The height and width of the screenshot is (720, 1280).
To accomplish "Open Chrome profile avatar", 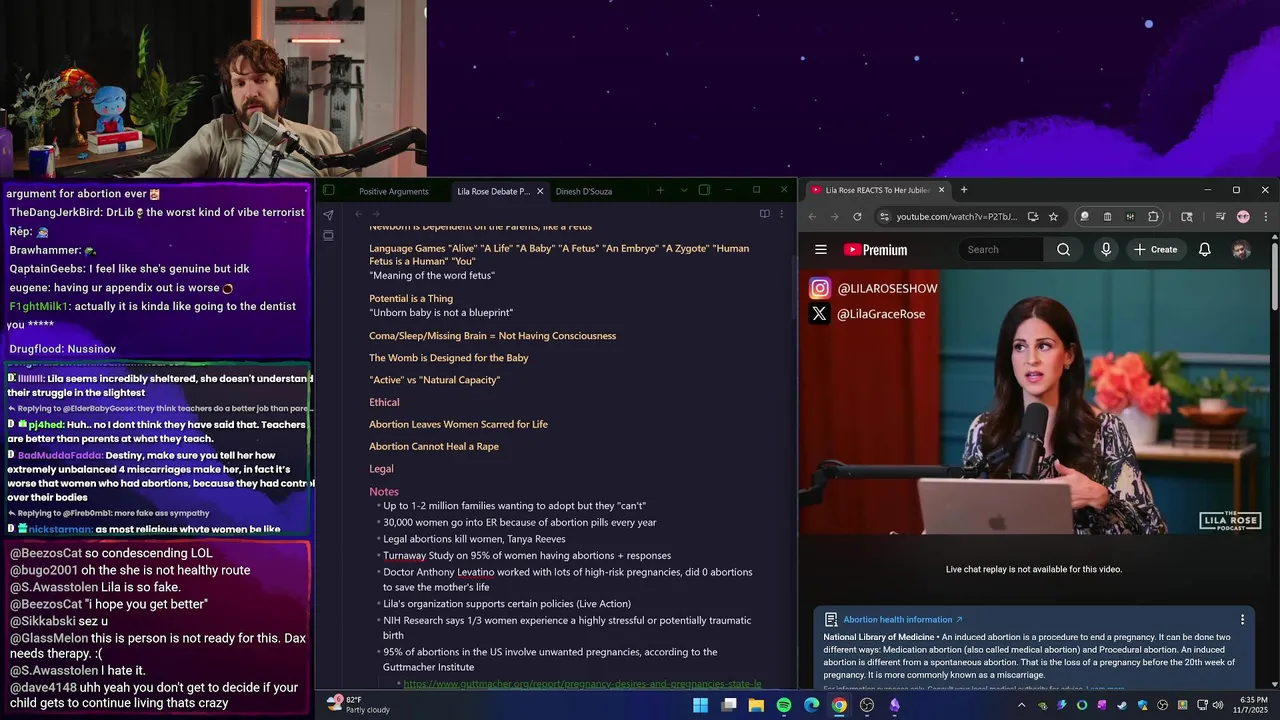I will click(x=1243, y=216).
